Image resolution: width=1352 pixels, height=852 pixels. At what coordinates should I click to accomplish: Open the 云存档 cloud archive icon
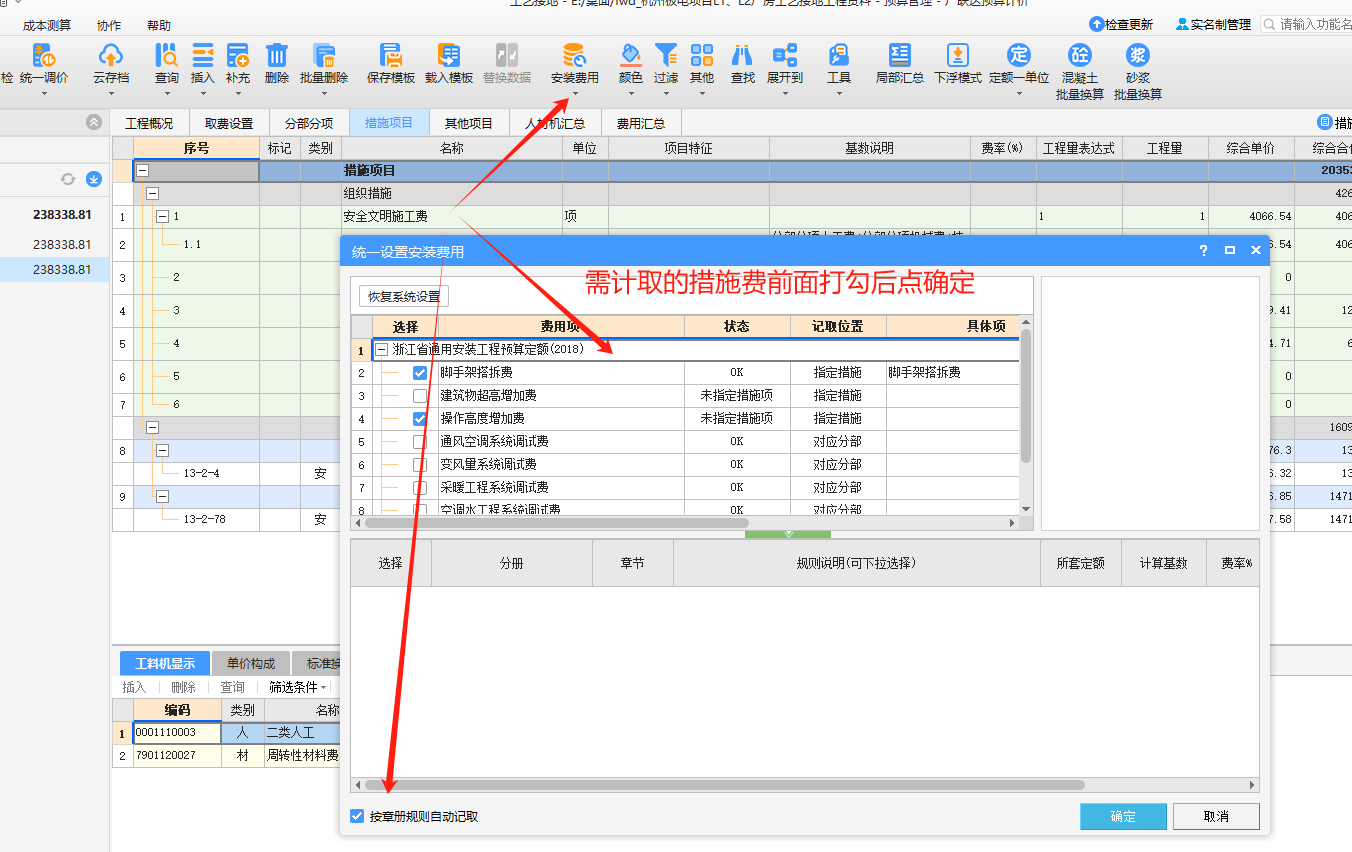click(x=111, y=56)
